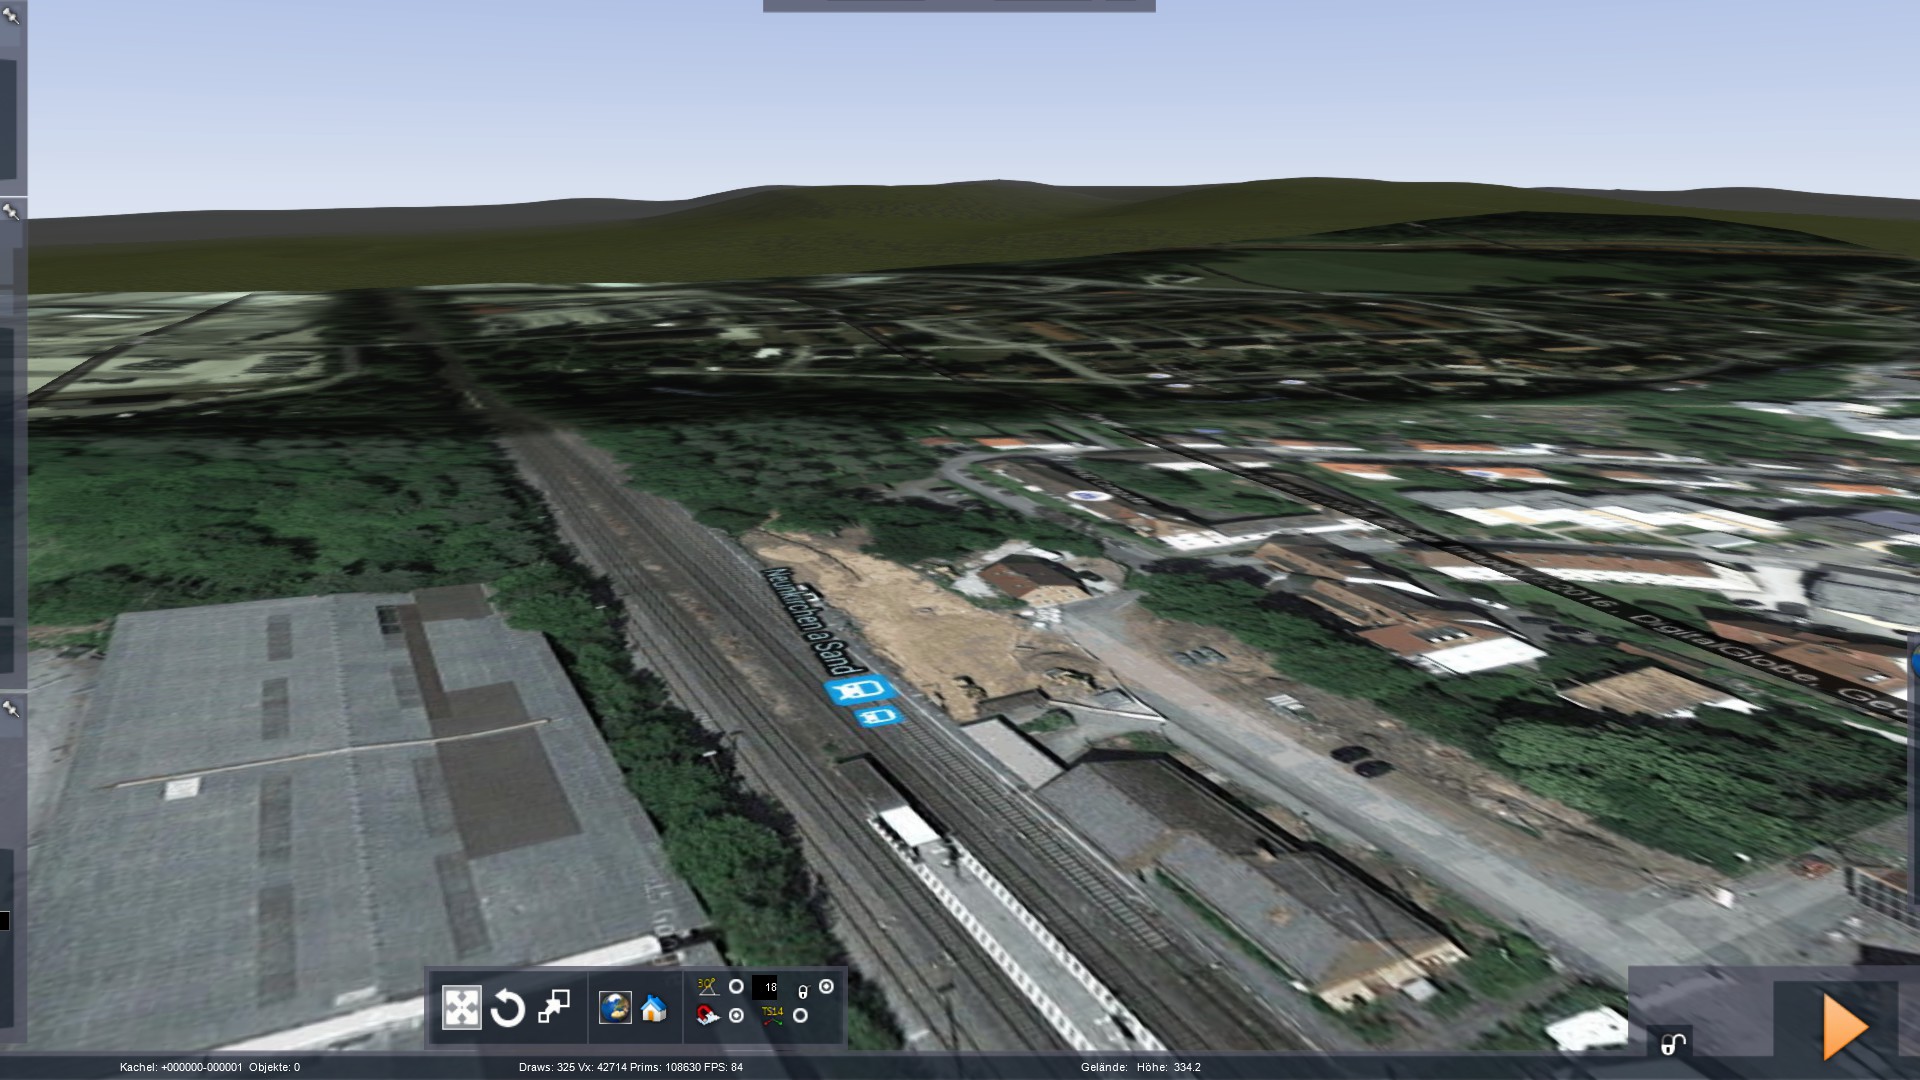Pin the top-left flyout panel

[11, 16]
